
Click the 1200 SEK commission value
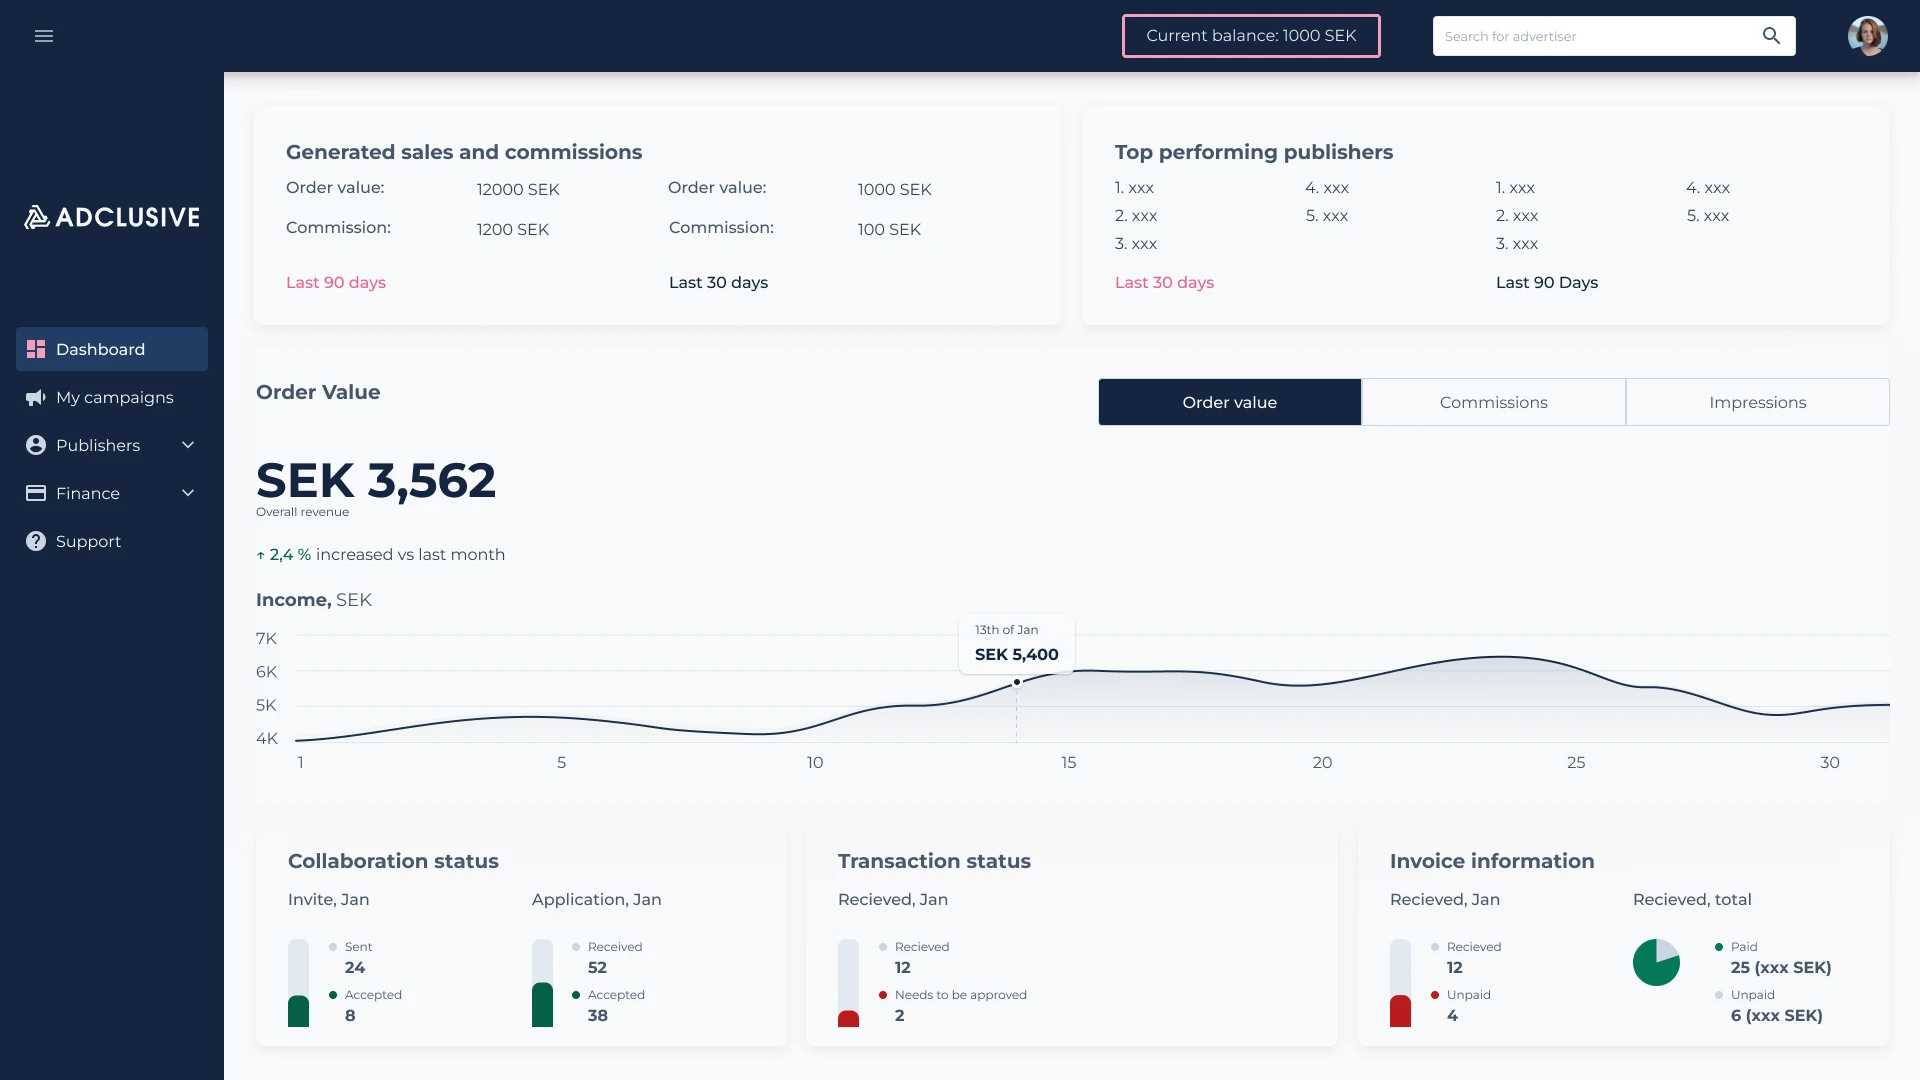click(x=512, y=230)
